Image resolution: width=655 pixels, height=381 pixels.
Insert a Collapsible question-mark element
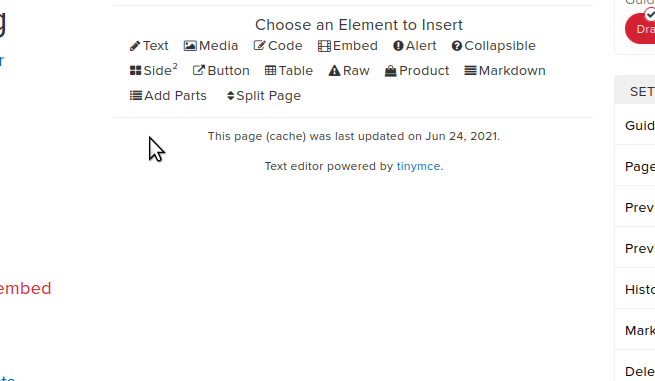(457, 46)
